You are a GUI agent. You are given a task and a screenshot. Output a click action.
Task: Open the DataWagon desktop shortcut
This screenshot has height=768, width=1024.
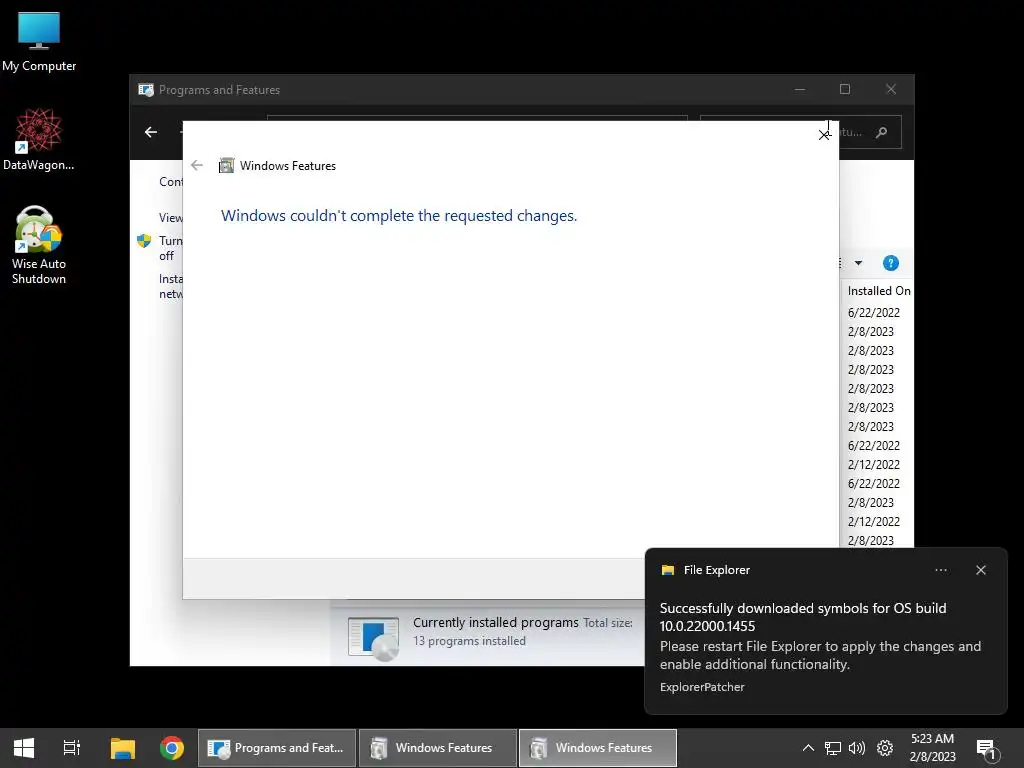click(39, 140)
